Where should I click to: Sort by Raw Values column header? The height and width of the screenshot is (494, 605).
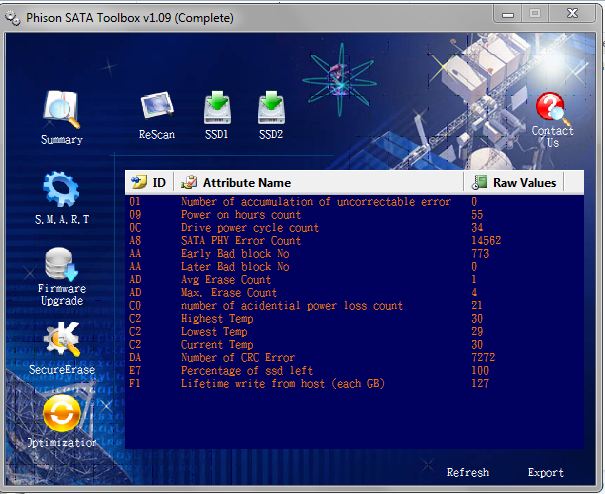point(514,182)
